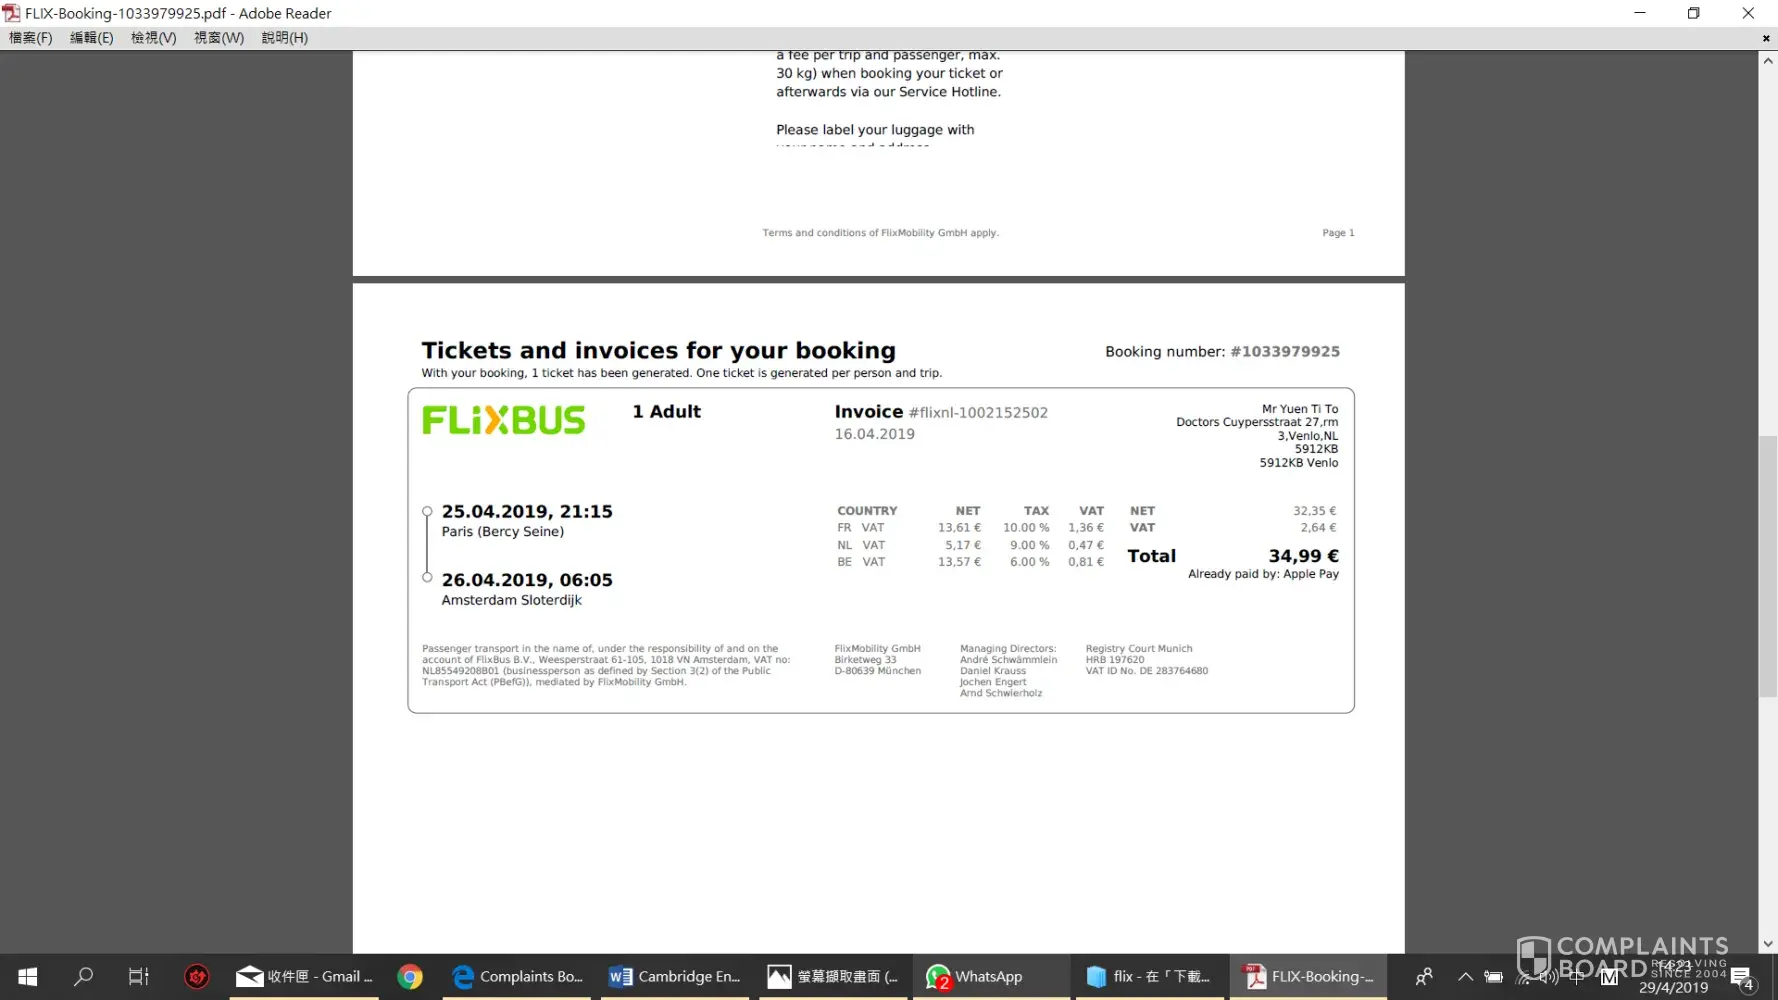Image resolution: width=1778 pixels, height=1000 pixels.
Task: Open the 視窗(W) window menu
Action: point(218,38)
